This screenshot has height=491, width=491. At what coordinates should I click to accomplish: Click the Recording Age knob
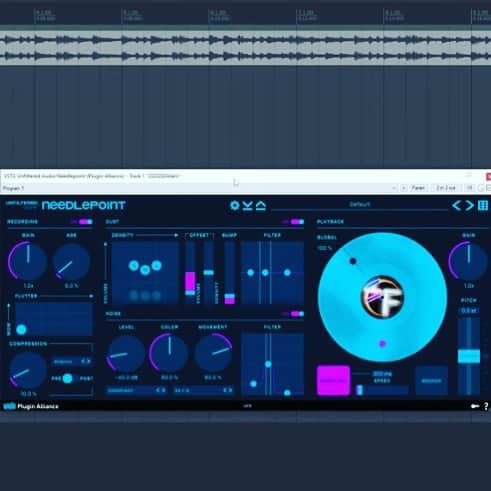point(71,262)
